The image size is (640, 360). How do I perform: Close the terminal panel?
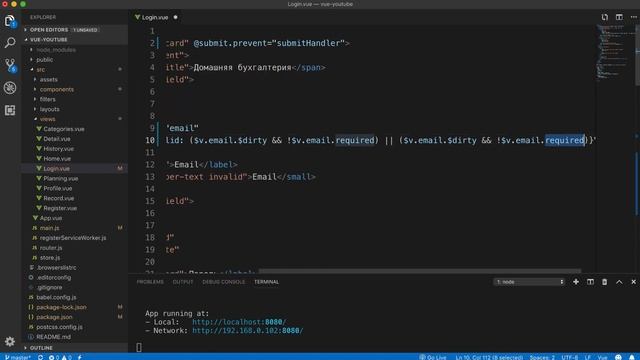click(x=633, y=282)
